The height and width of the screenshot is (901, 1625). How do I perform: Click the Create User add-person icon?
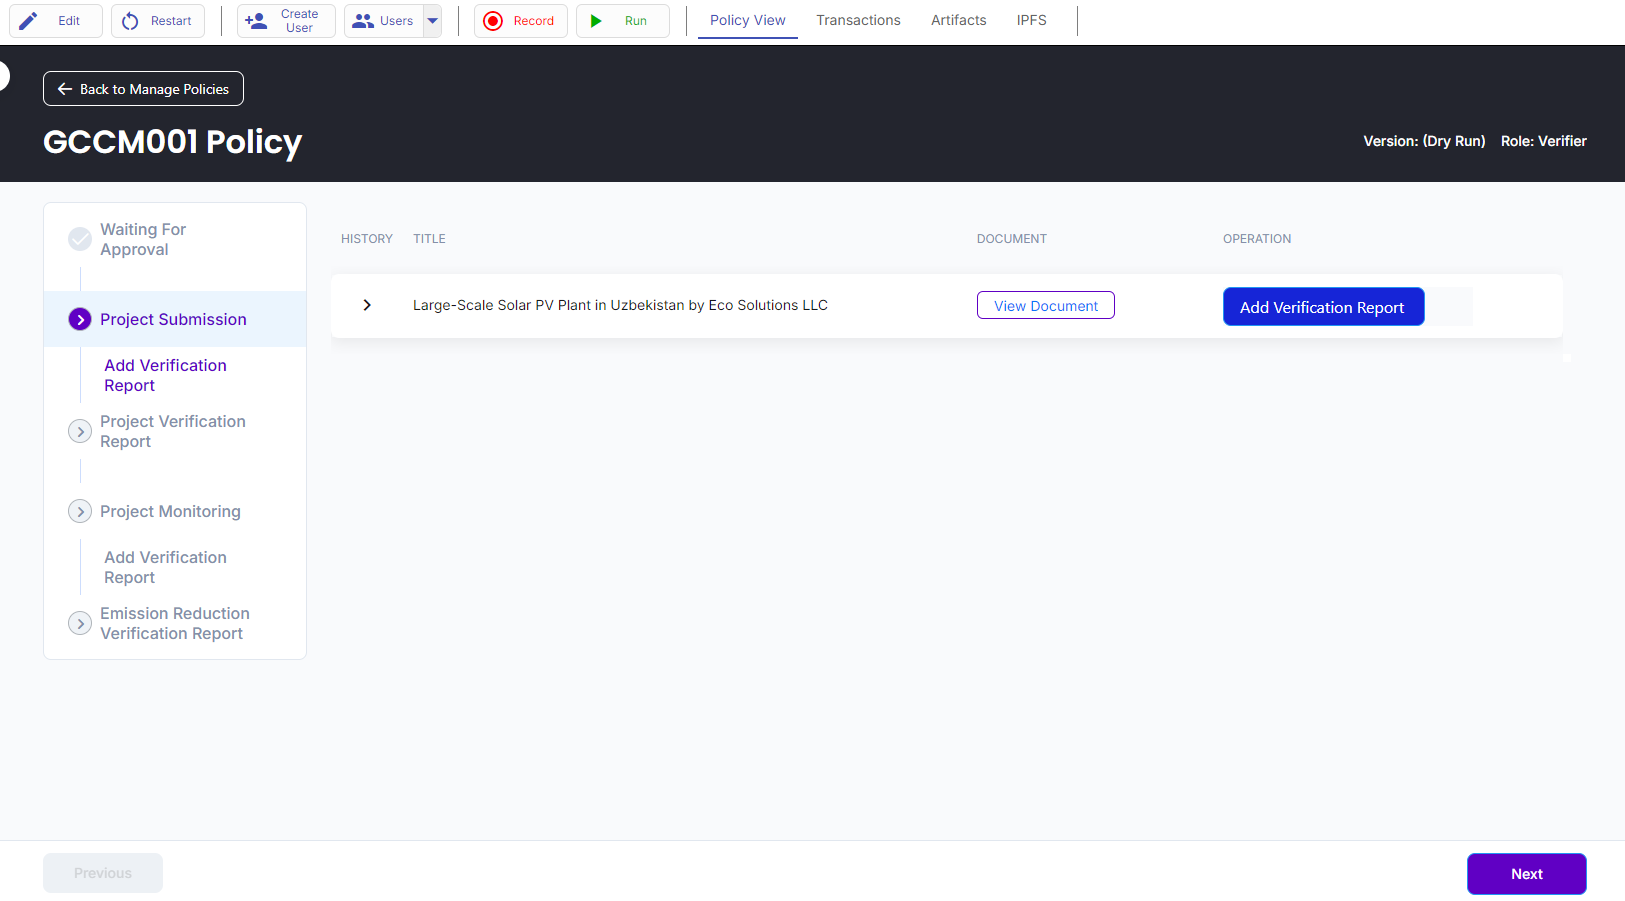pyautogui.click(x=256, y=21)
